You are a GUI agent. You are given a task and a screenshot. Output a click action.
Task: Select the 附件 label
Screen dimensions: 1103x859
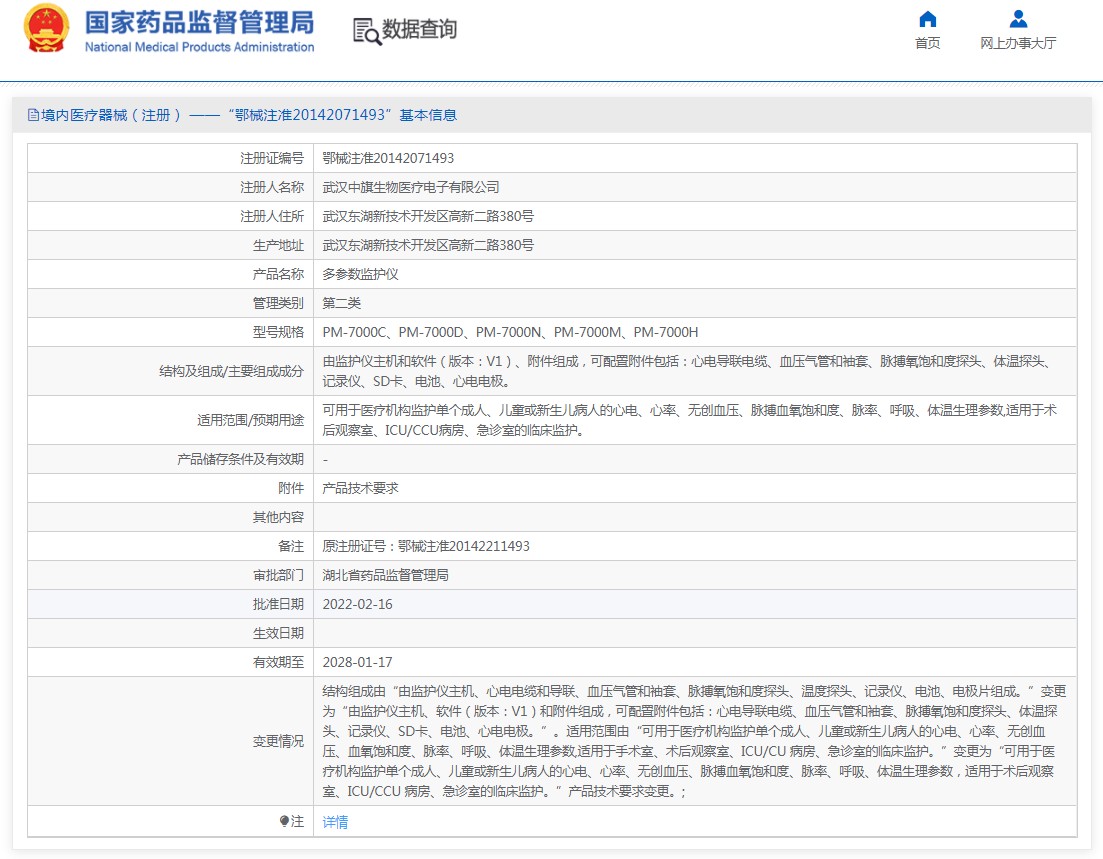(291, 488)
